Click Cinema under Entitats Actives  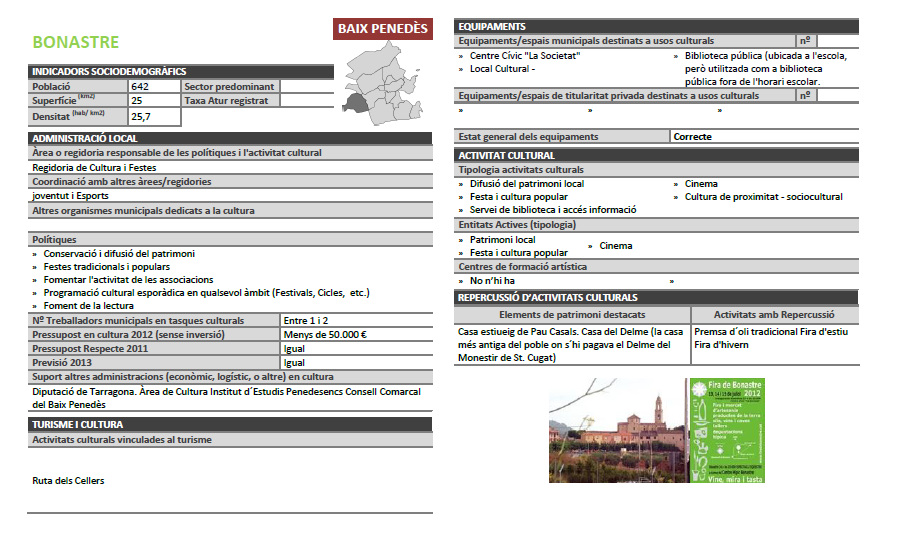(x=616, y=246)
